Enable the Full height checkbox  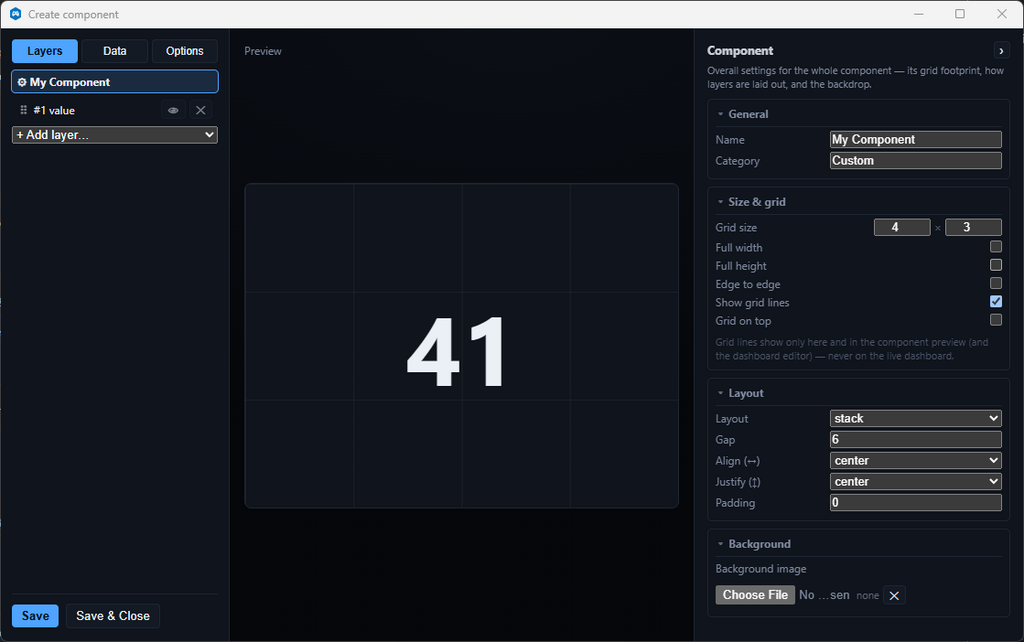point(995,265)
